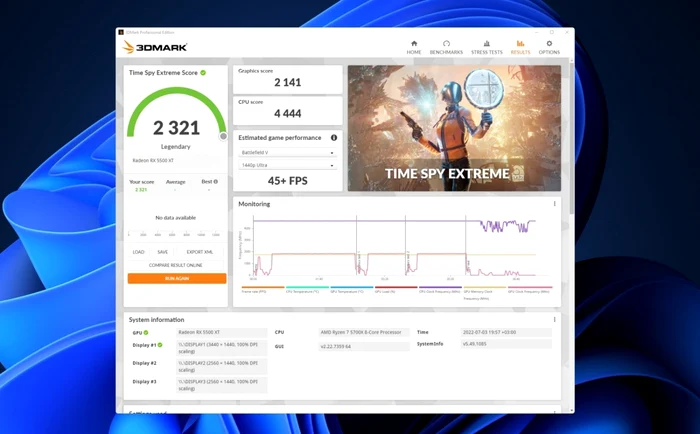Click Radeon RX 5500 XT under the score gauge
700x434 pixels.
coord(153,160)
